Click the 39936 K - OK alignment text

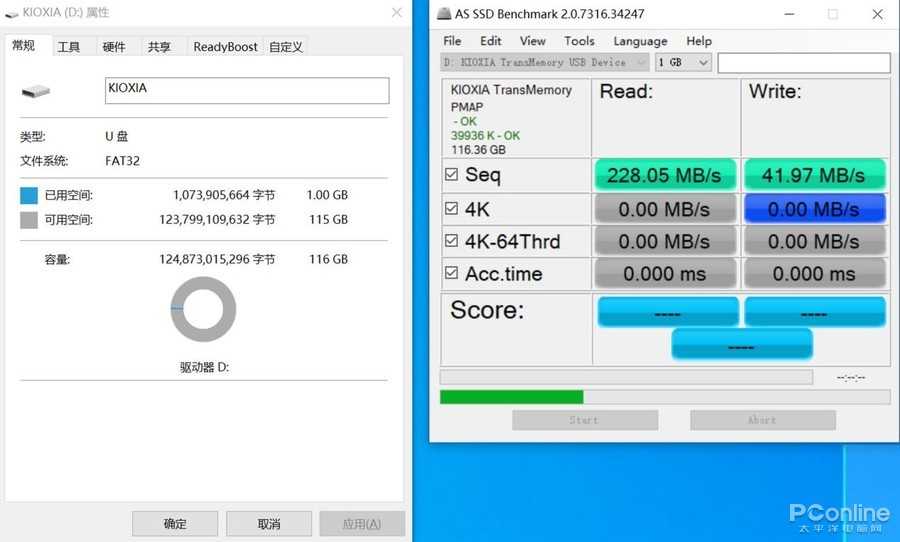tap(485, 136)
